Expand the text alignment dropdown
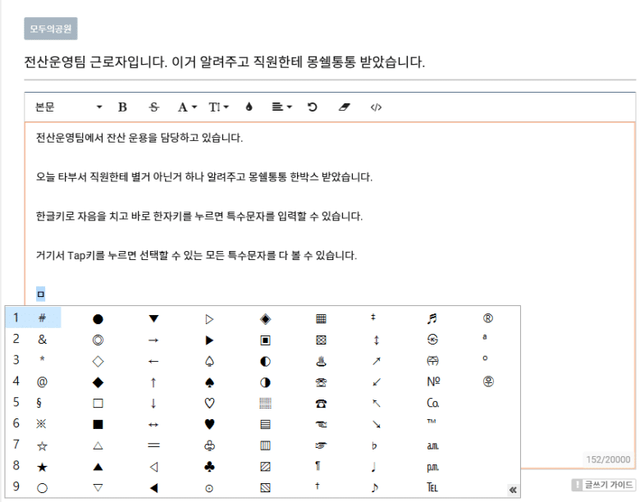Screen dimensions: 640x502 [x=282, y=107]
